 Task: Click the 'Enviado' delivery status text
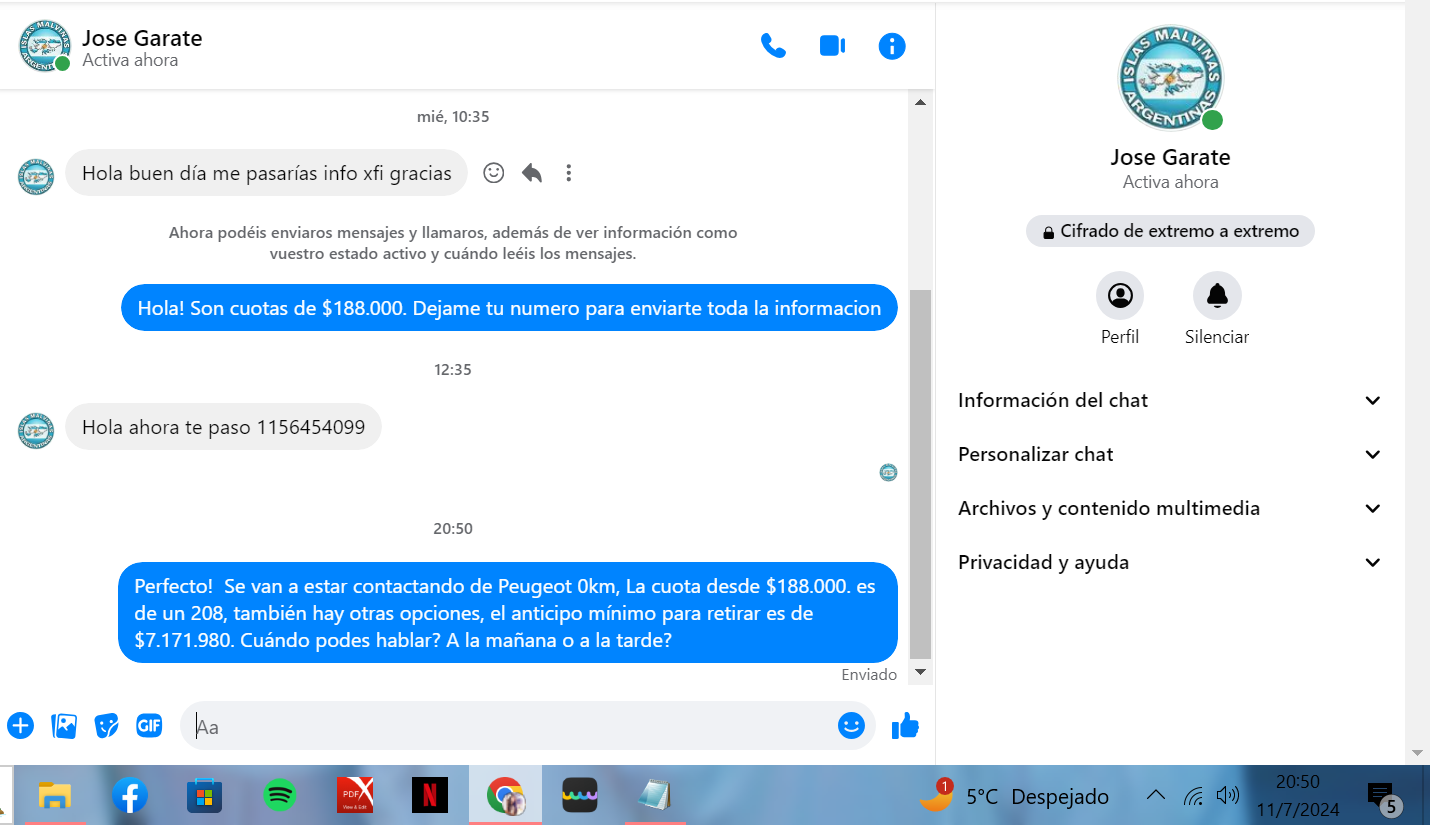(869, 674)
